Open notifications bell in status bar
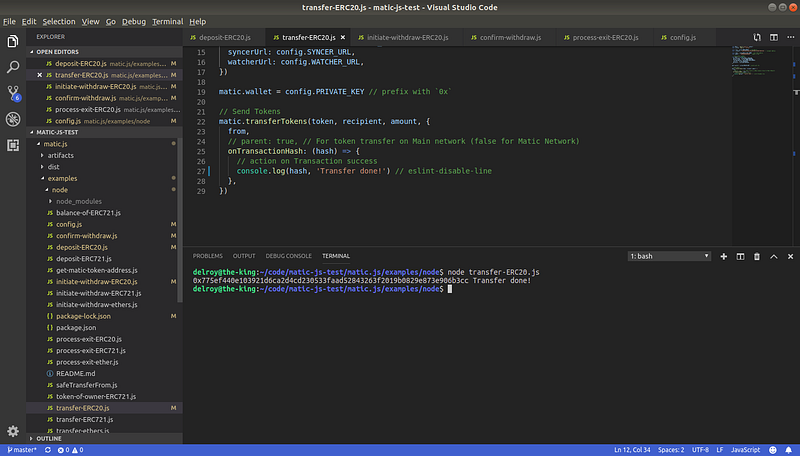This screenshot has width=800, height=456. coord(790,450)
